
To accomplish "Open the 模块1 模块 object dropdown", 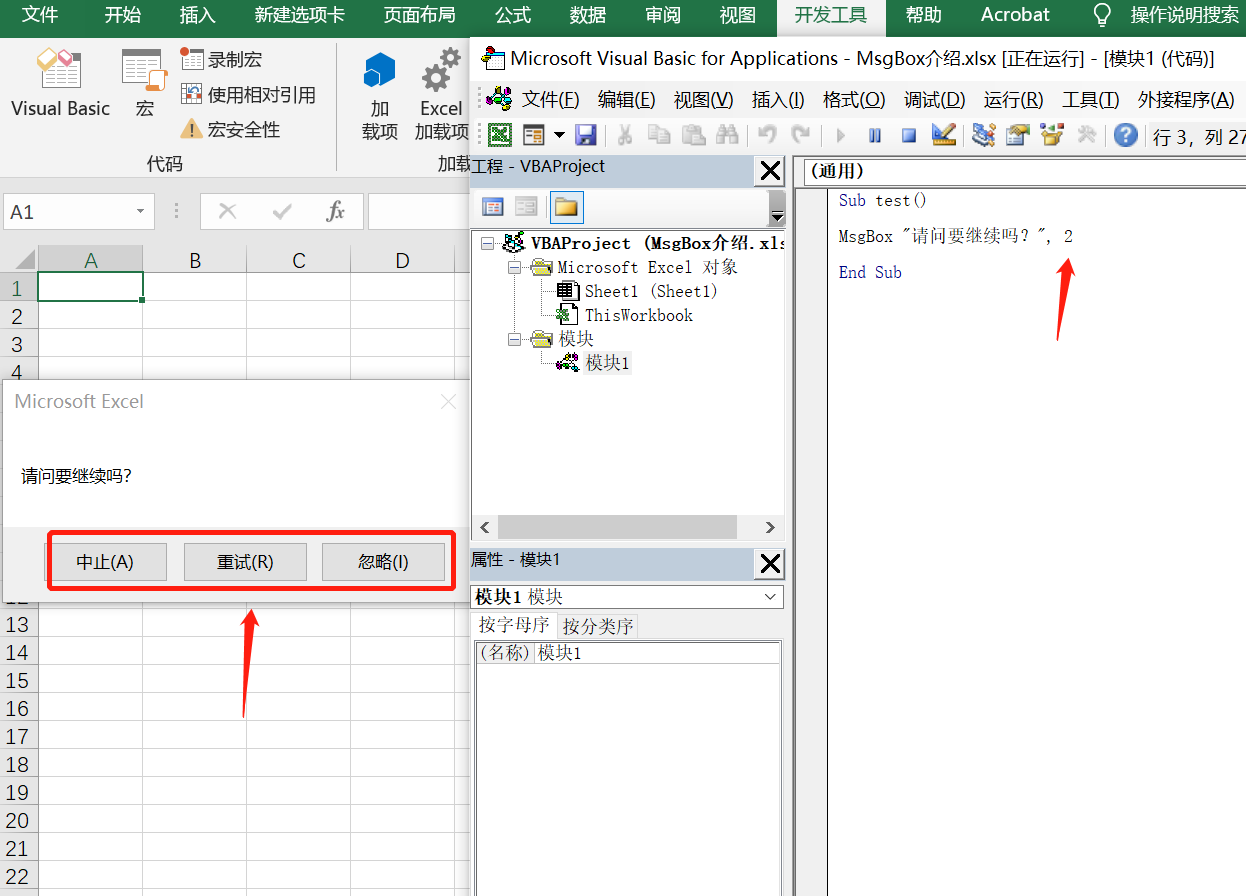I will point(770,597).
